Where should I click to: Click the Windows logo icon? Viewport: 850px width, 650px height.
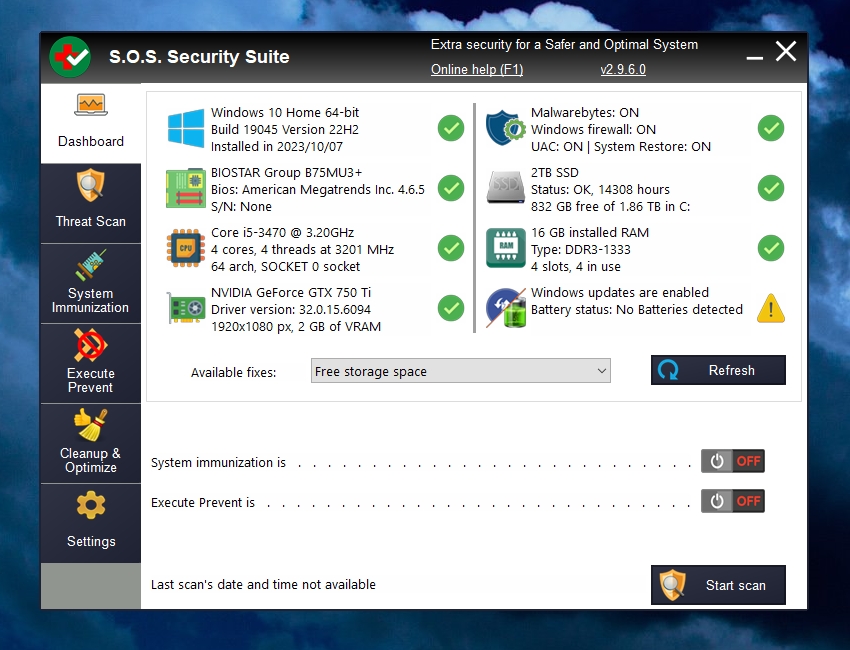(185, 128)
